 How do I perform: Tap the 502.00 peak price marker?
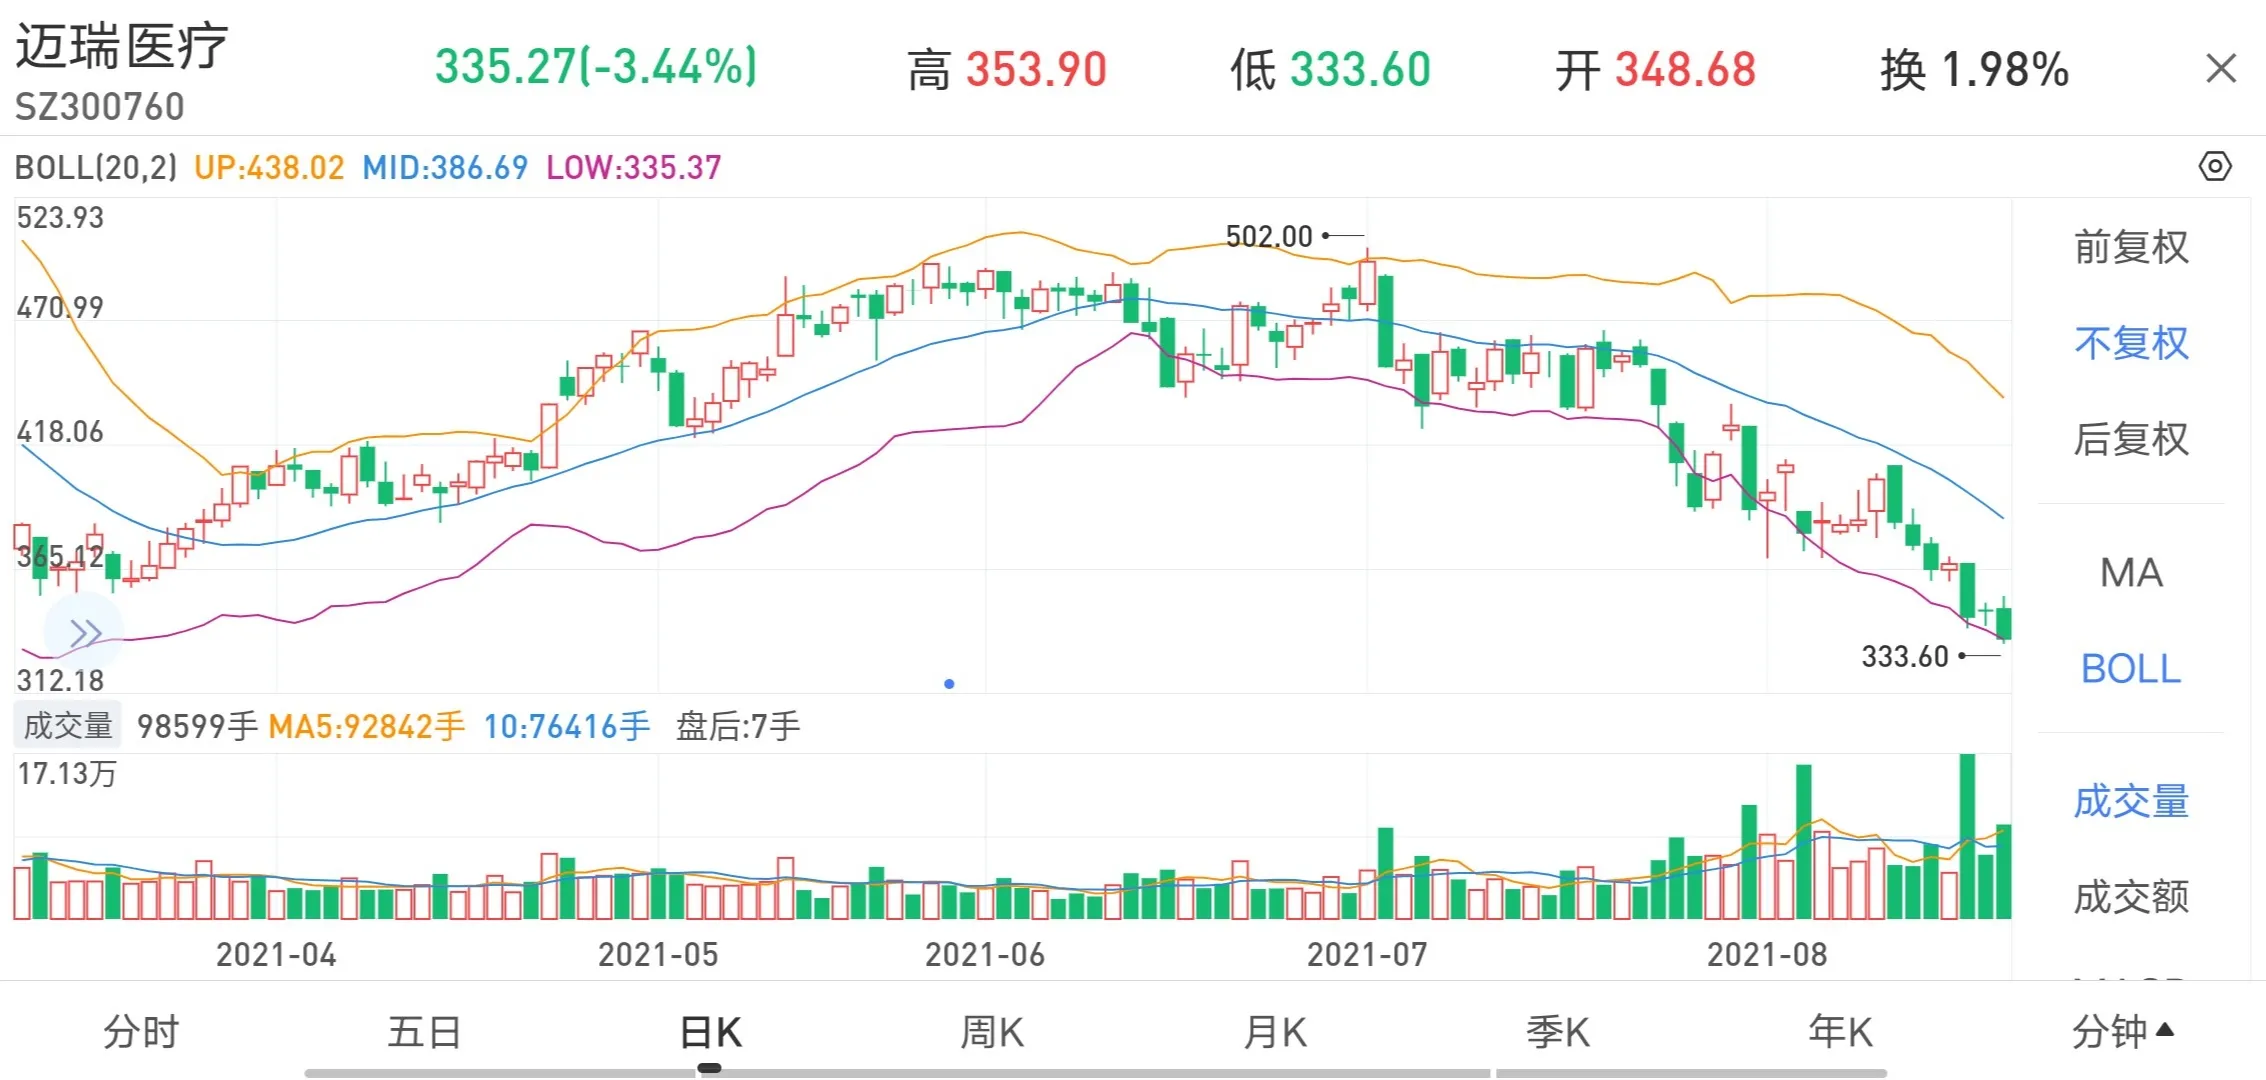[x=1269, y=236]
